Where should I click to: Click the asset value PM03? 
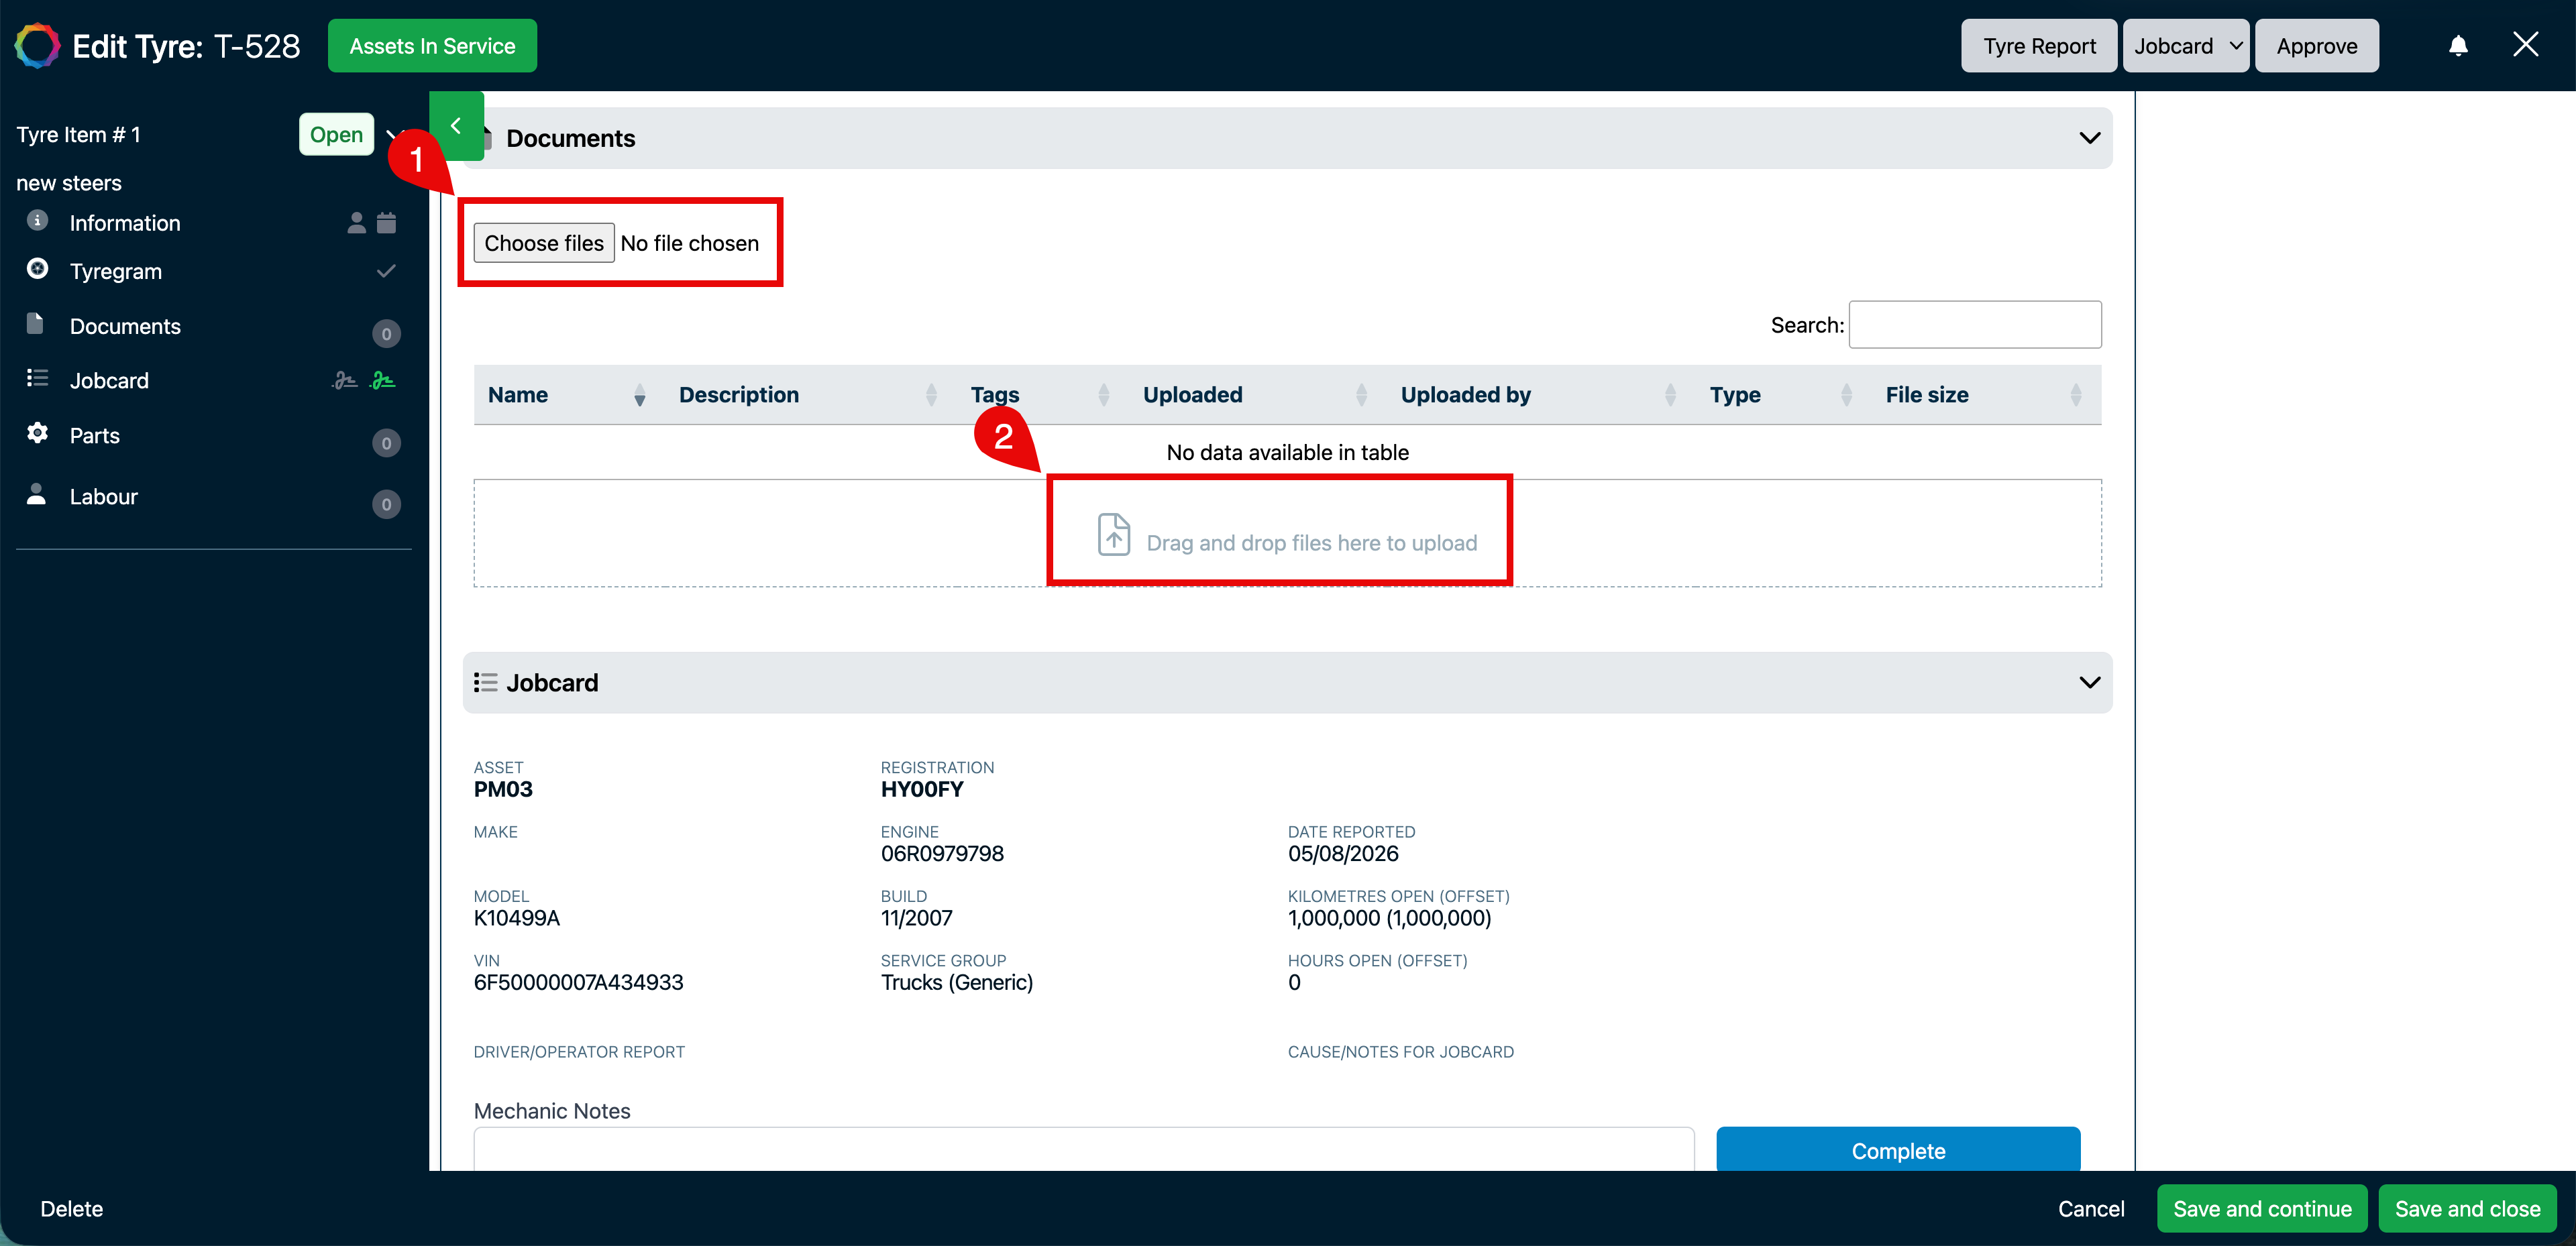coord(503,789)
